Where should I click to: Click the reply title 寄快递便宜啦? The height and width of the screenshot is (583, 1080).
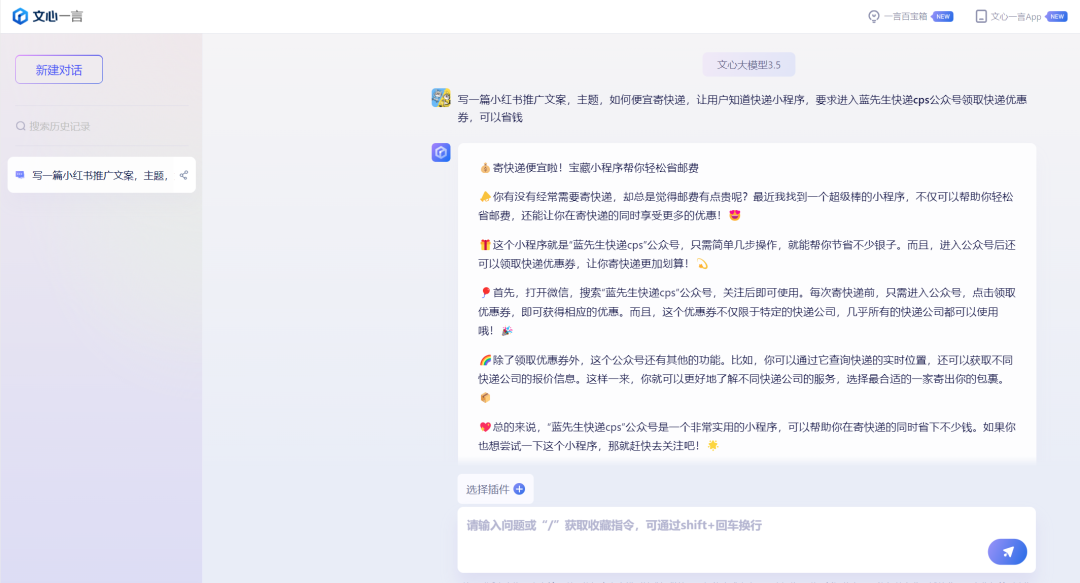589,167
